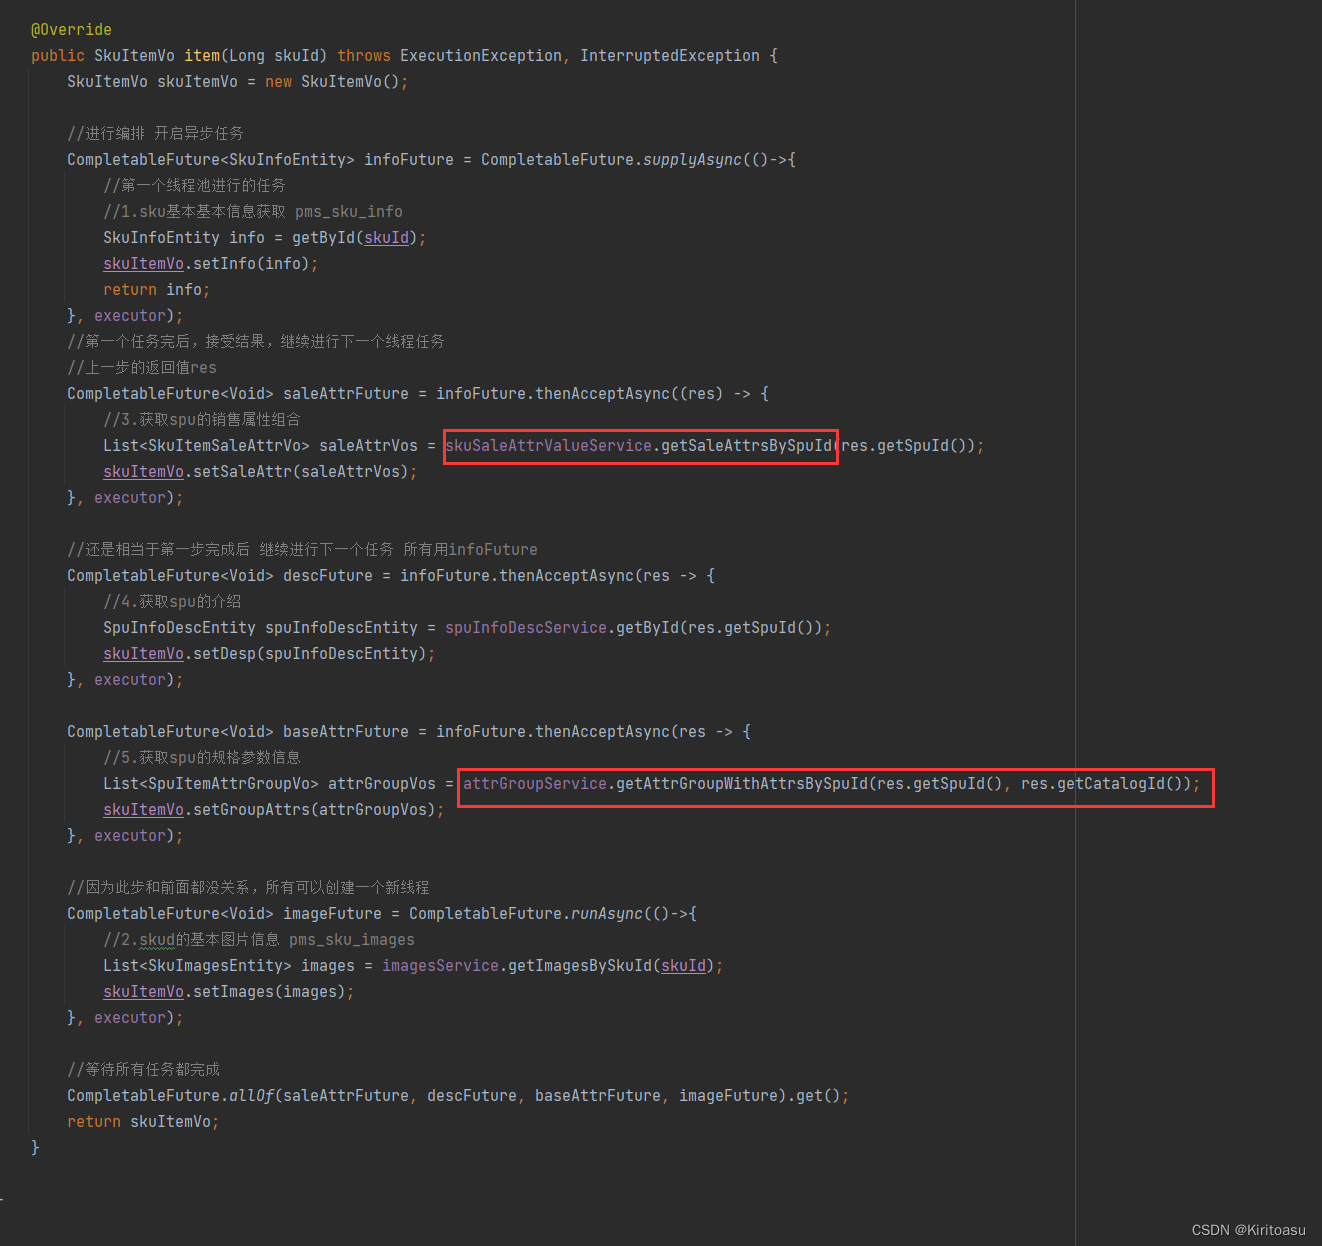Click the comment '//5.获取spu的规格参数信息'
Viewport: 1322px width, 1246px height.
[202, 758]
